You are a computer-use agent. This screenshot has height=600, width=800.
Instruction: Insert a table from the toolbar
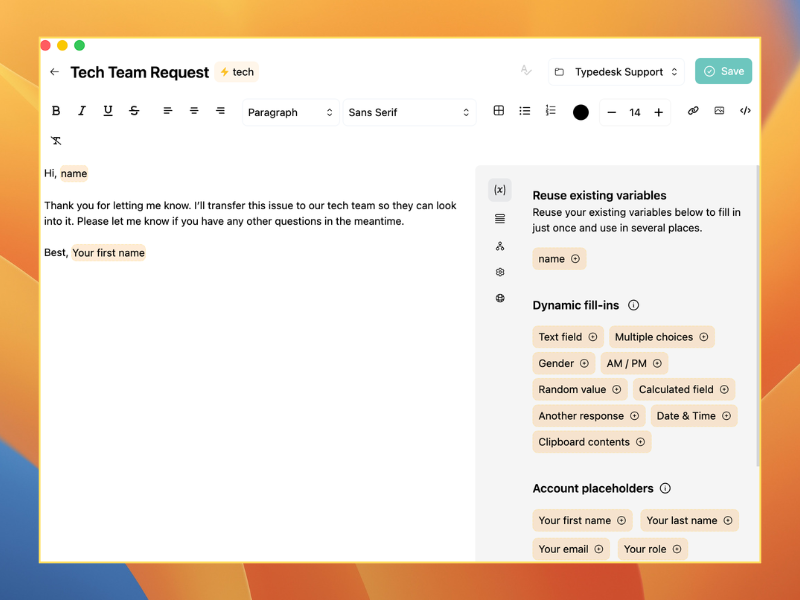(499, 111)
